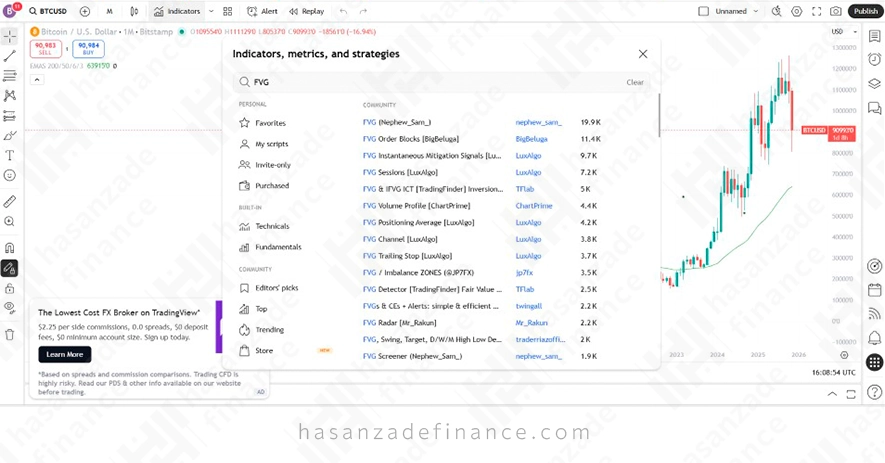The width and height of the screenshot is (885, 463).
Task: Open quick search icon in top bar
Action: [777, 11]
